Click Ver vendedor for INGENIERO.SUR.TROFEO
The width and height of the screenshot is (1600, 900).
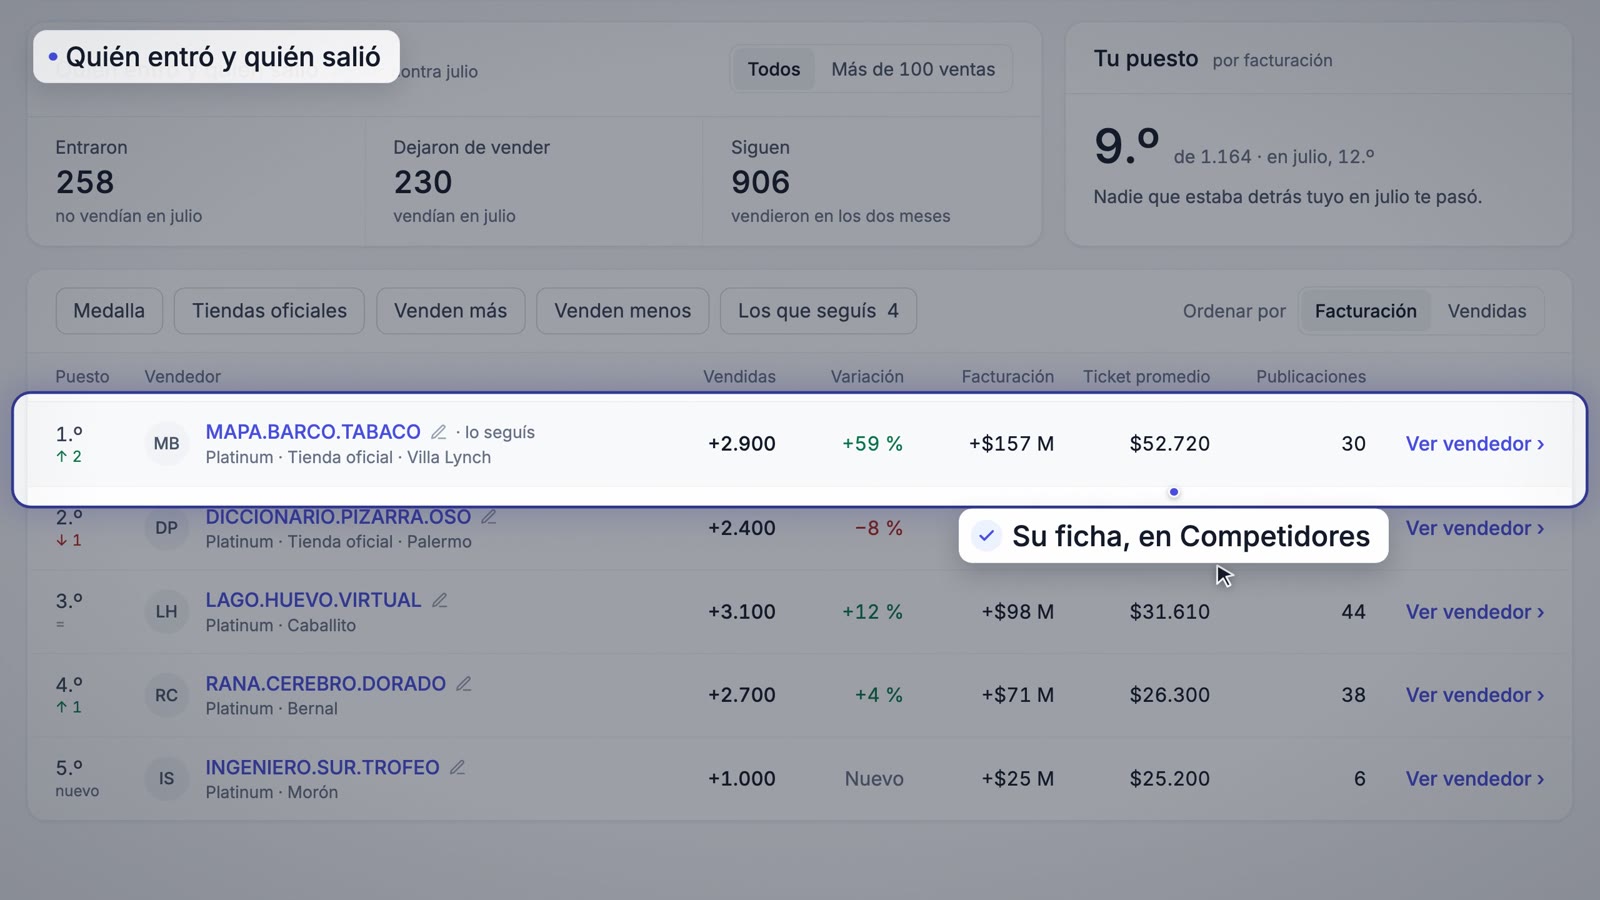(1475, 779)
